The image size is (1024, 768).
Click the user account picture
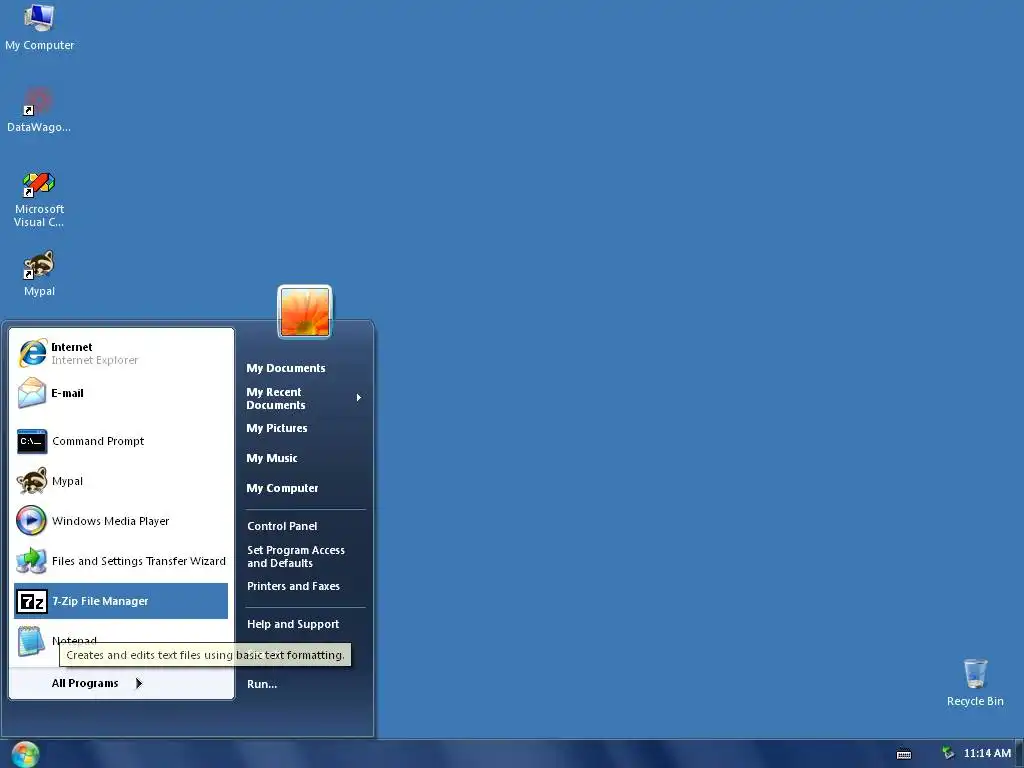(304, 312)
